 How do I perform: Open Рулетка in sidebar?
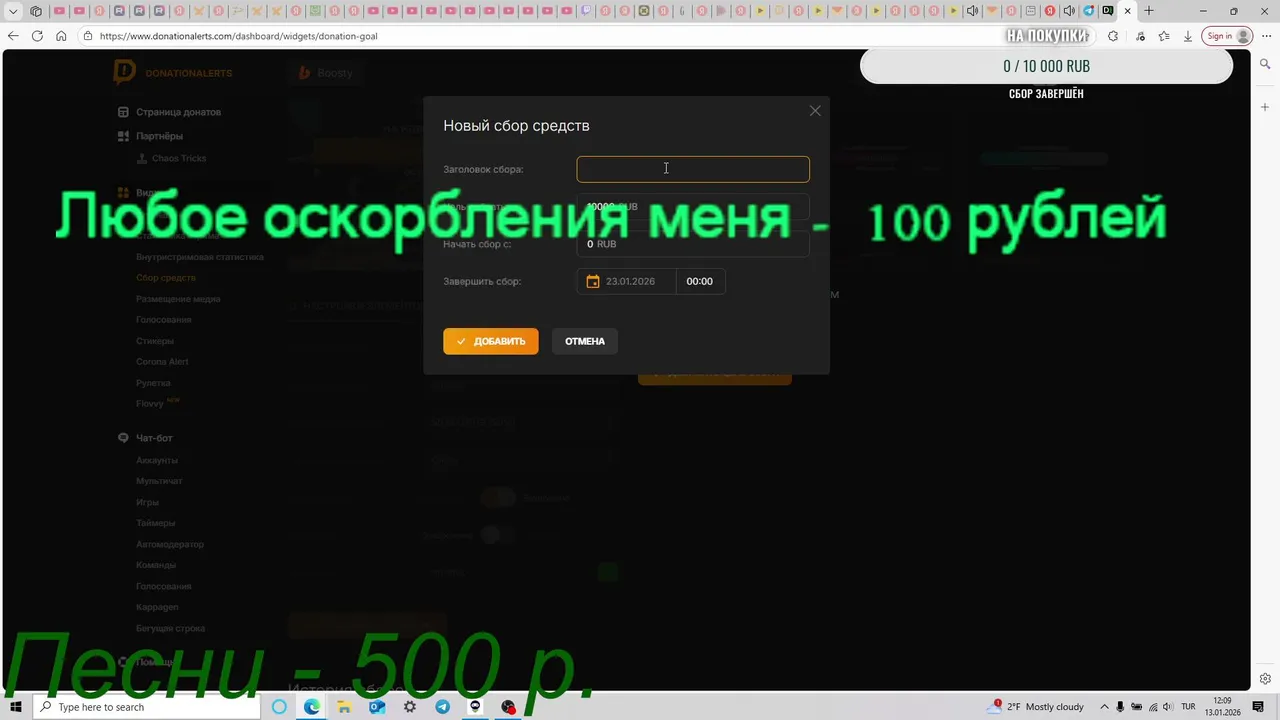point(153,383)
